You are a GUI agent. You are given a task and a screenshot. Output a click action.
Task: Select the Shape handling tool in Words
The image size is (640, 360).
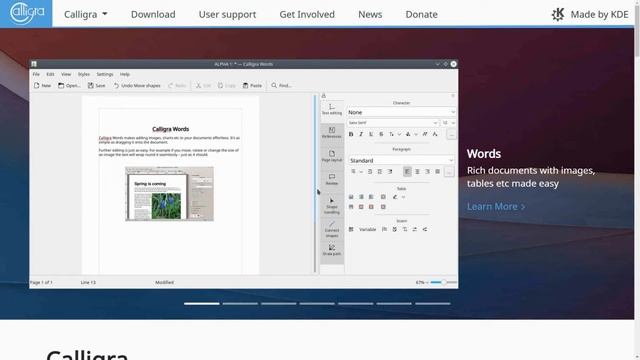[332, 206]
